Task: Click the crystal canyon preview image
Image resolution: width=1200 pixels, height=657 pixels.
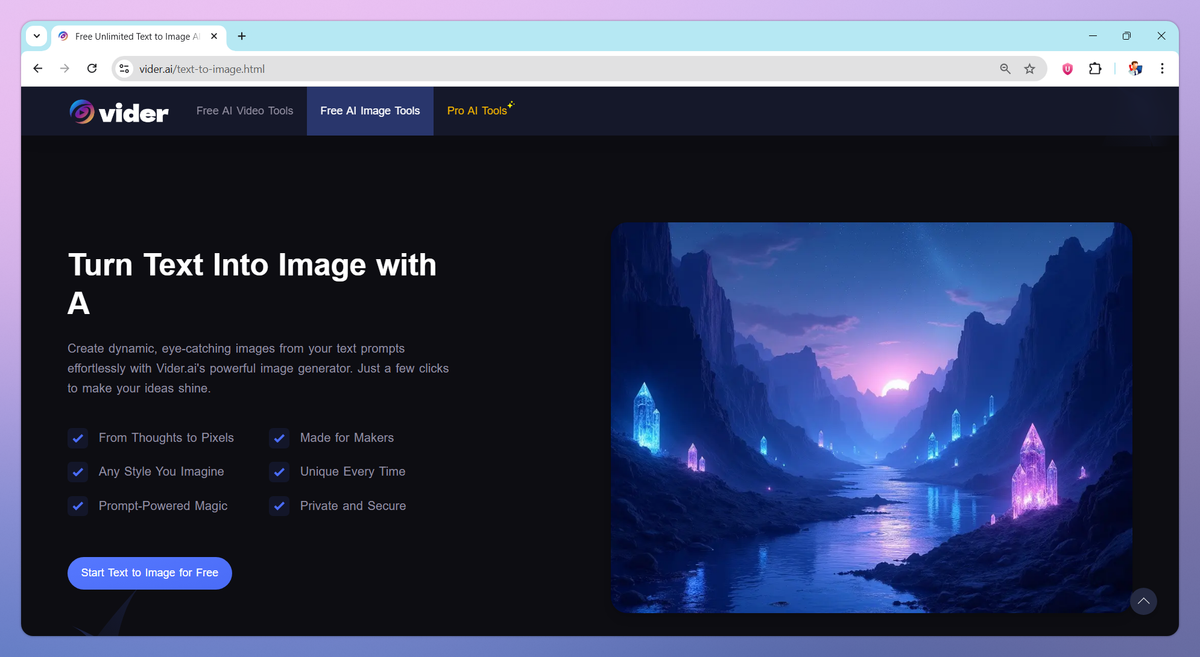Action: click(872, 417)
